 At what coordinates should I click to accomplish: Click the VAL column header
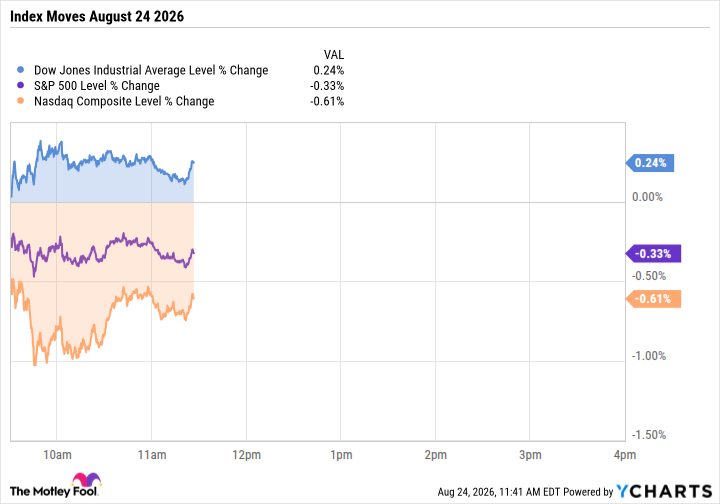(x=334, y=55)
